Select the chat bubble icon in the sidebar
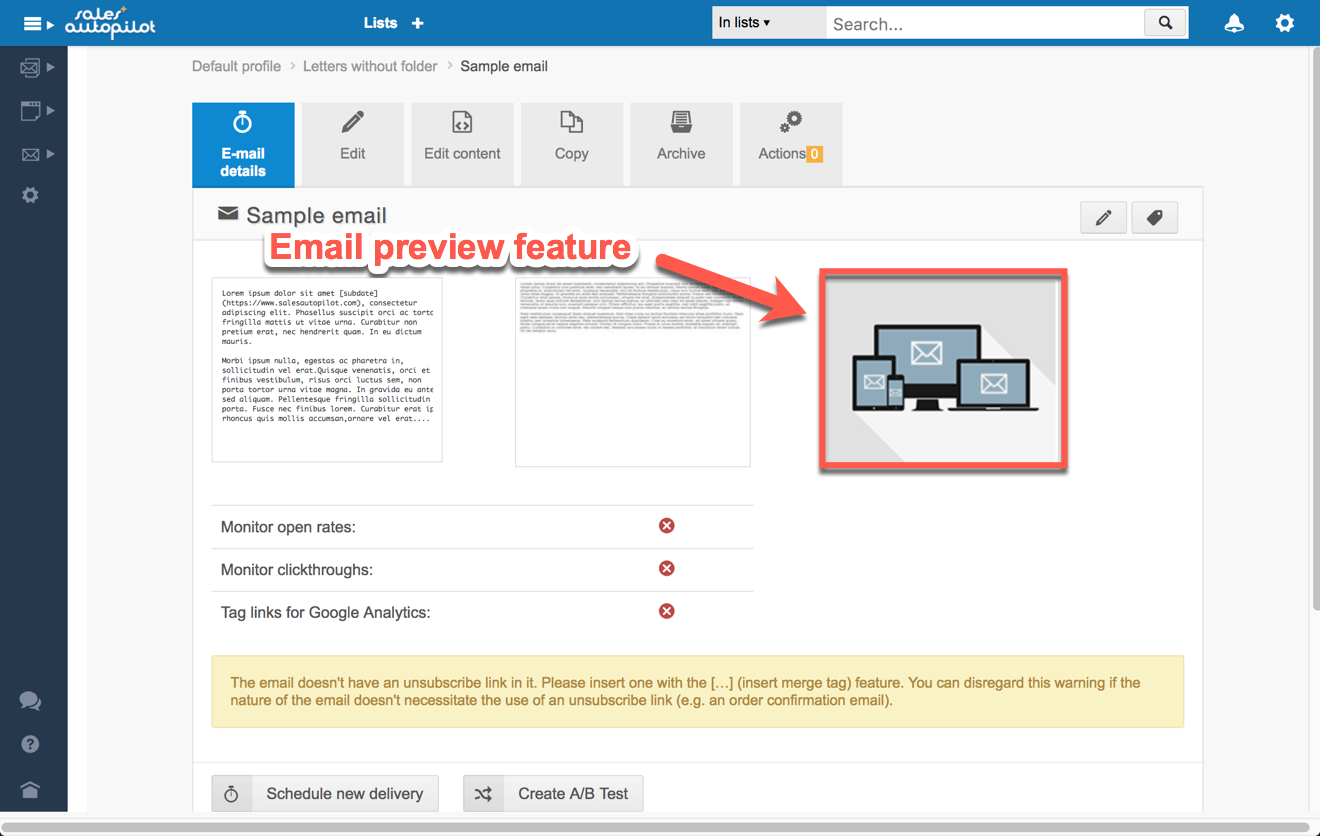 [x=29, y=701]
